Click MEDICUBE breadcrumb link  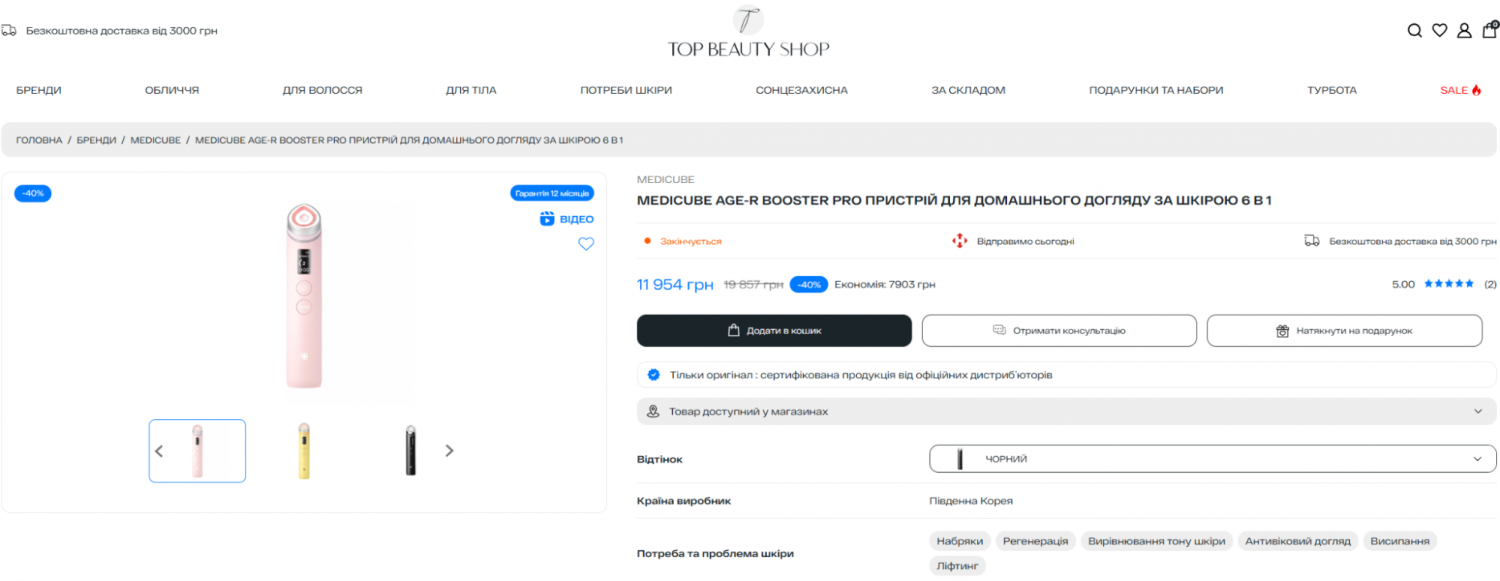pos(155,140)
